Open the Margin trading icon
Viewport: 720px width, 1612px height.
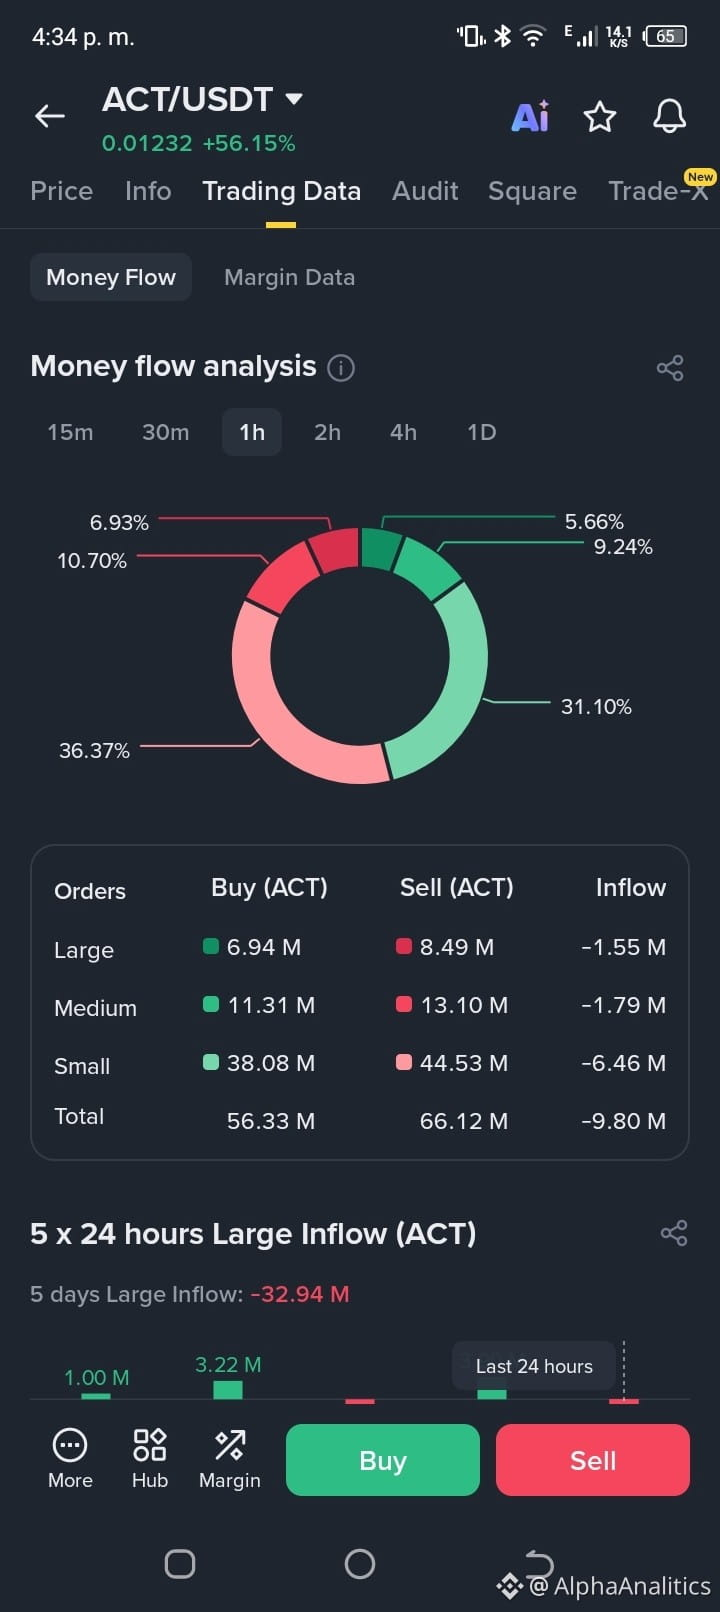tap(230, 1459)
